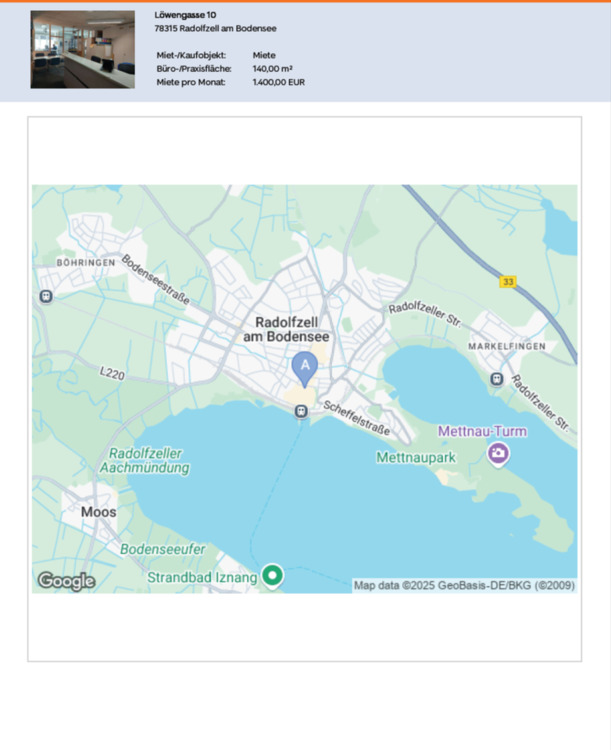Select the Mettnaupark label on the map
The image size is (611, 750).
pos(416,457)
